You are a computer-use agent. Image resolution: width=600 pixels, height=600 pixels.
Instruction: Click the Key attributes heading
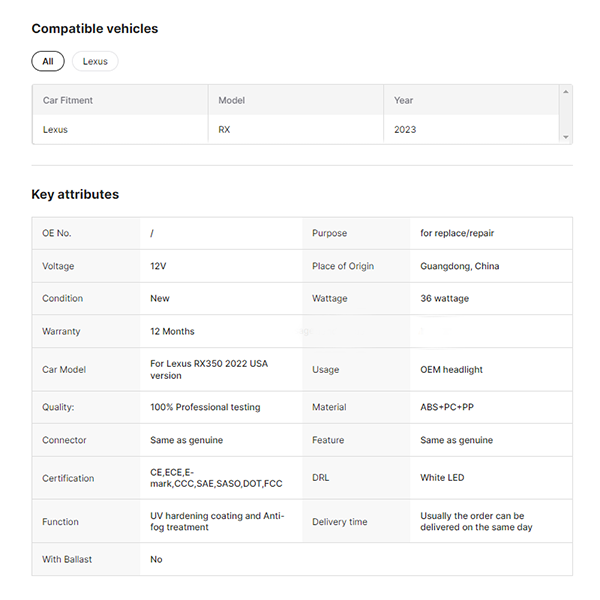pos(75,195)
